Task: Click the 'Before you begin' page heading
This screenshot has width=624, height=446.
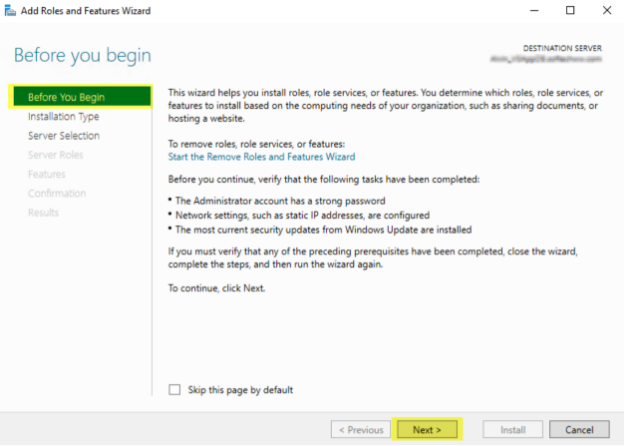Action: tap(82, 54)
